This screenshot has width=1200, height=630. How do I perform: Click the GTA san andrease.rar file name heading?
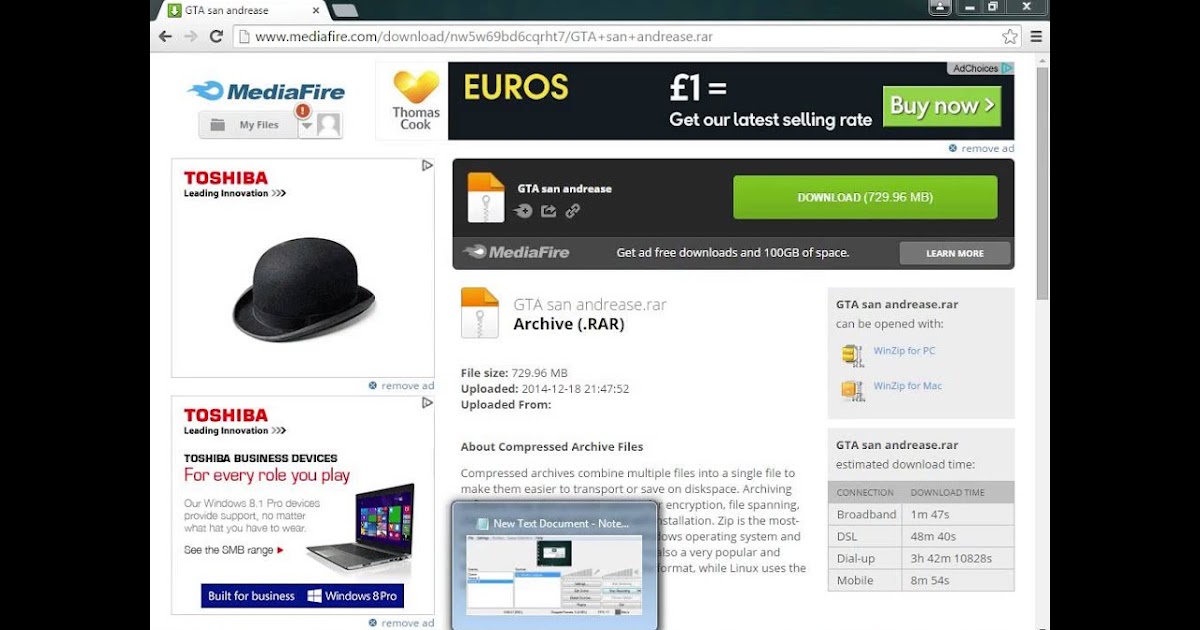[x=590, y=305]
